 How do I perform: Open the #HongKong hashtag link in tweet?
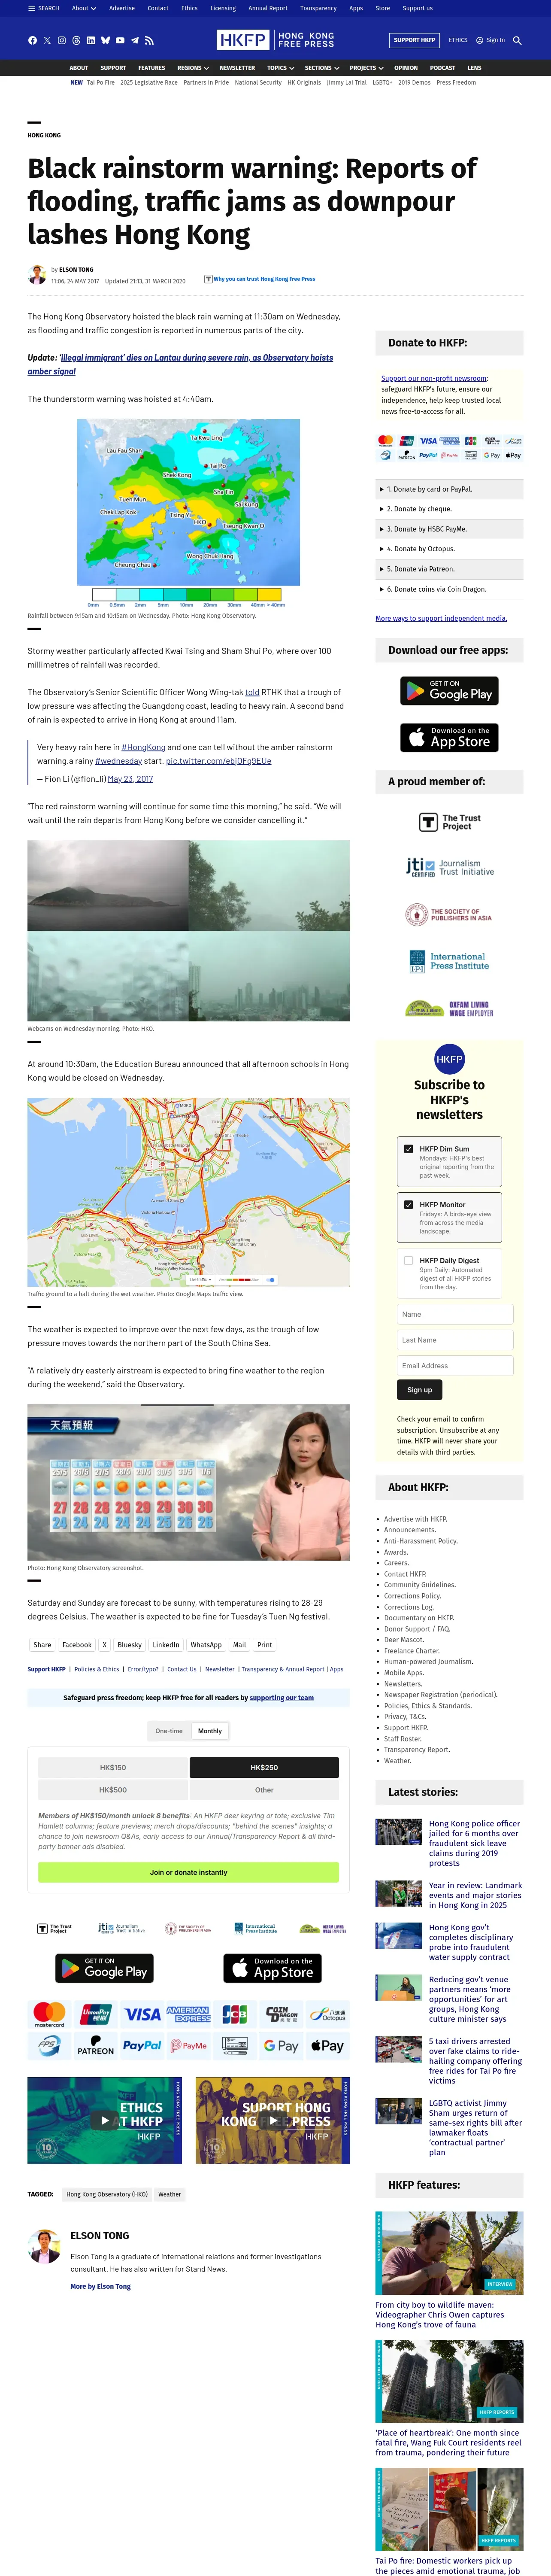coord(143,747)
